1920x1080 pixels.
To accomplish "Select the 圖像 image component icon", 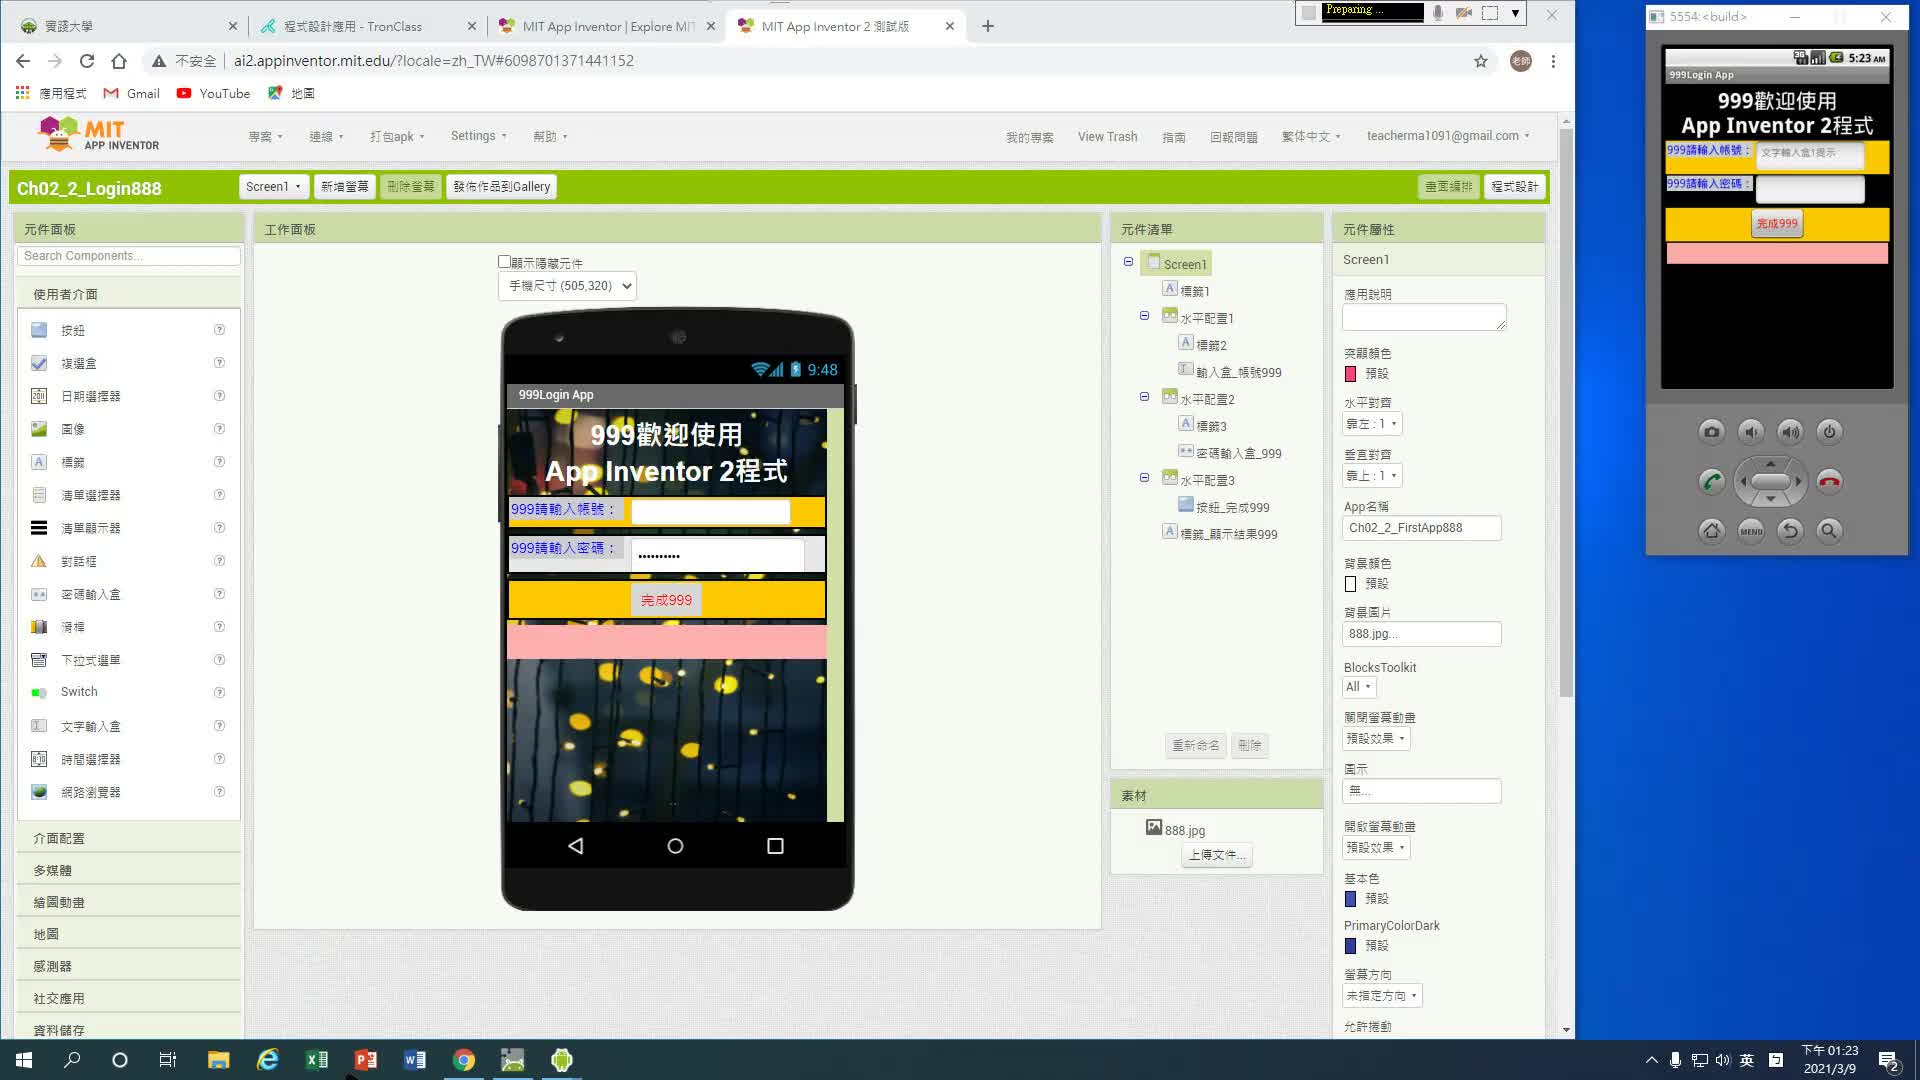I will 39,429.
